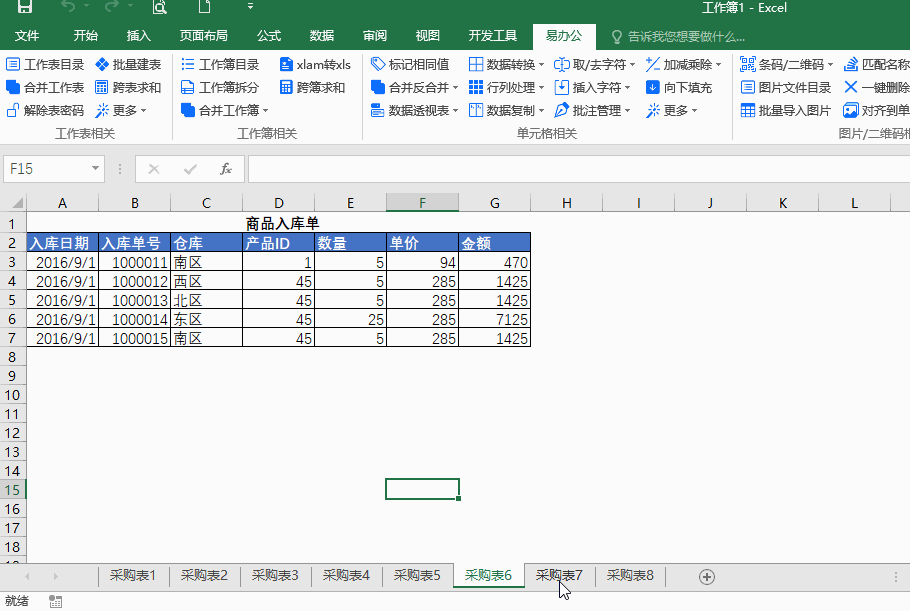Switch to the 公式 ribbon tab
The width and height of the screenshot is (910, 611).
coord(269,36)
